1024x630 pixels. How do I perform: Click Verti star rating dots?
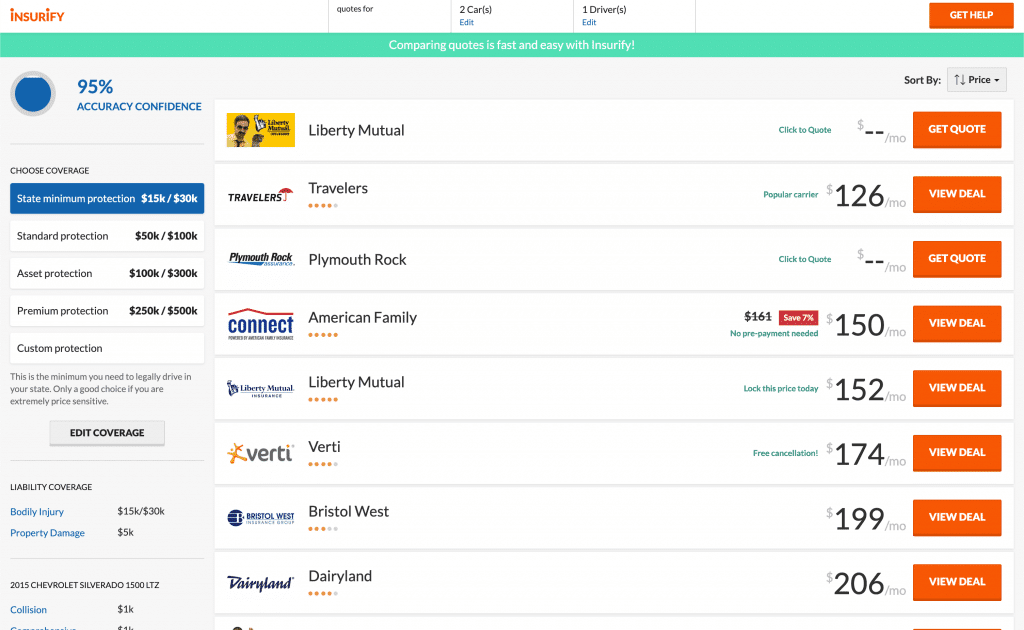(323, 464)
